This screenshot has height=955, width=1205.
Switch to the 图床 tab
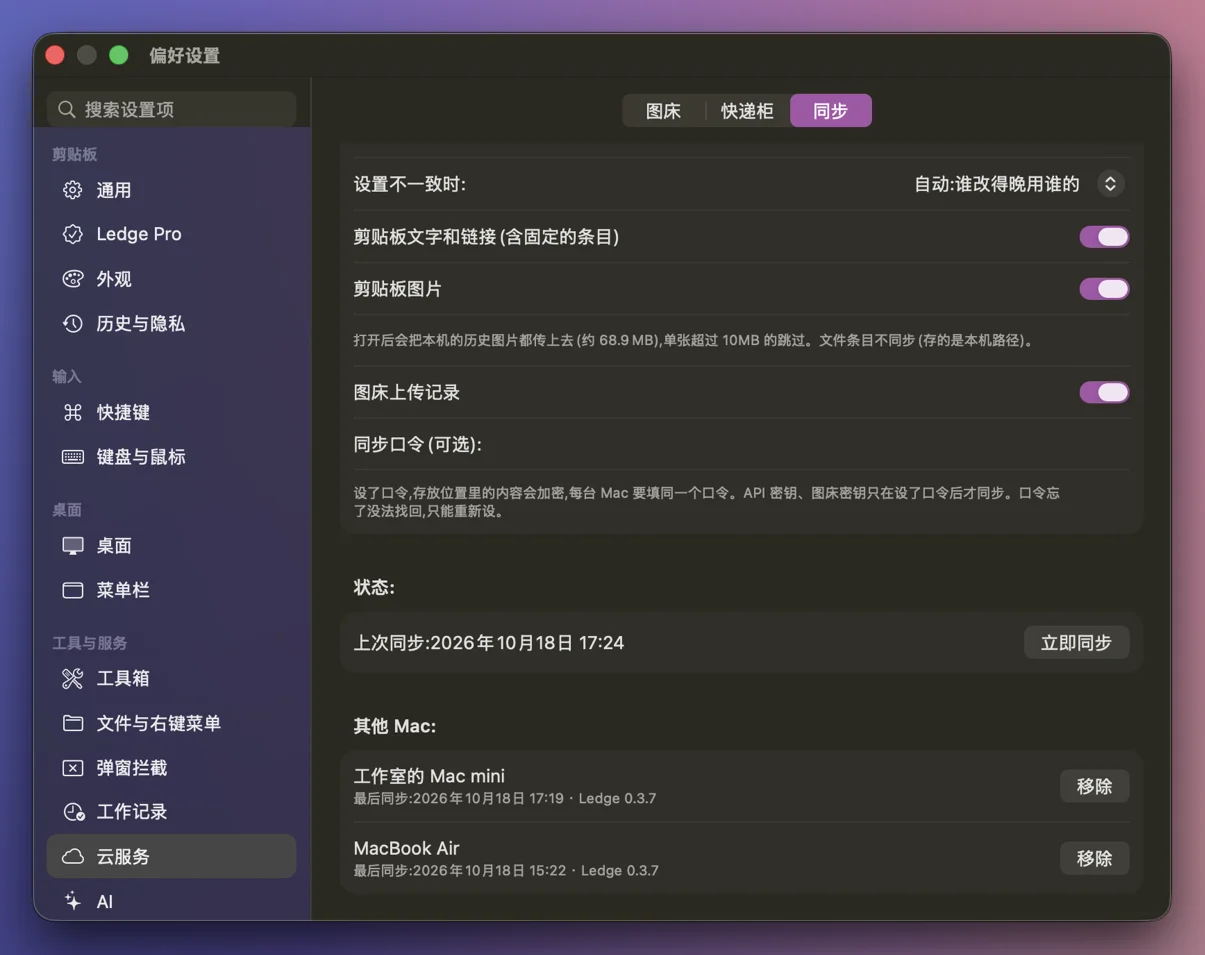664,111
